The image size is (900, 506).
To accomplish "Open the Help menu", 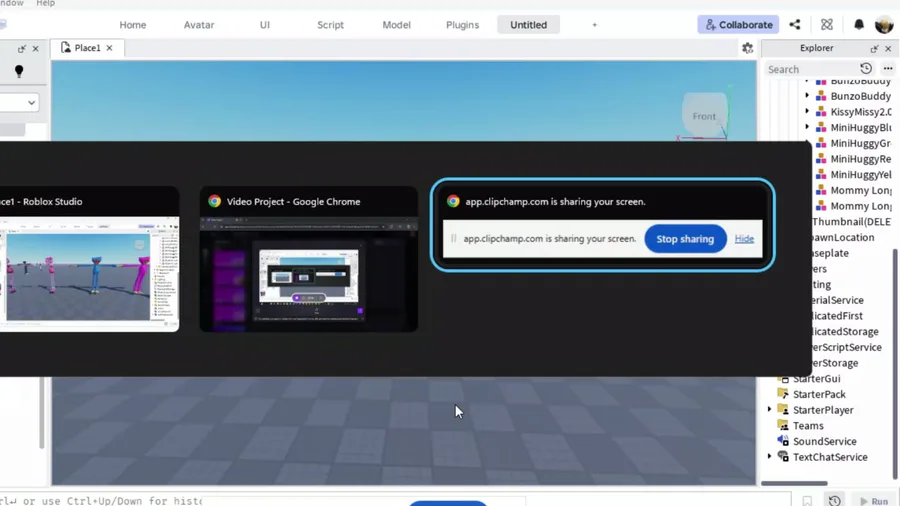I will 45,3.
